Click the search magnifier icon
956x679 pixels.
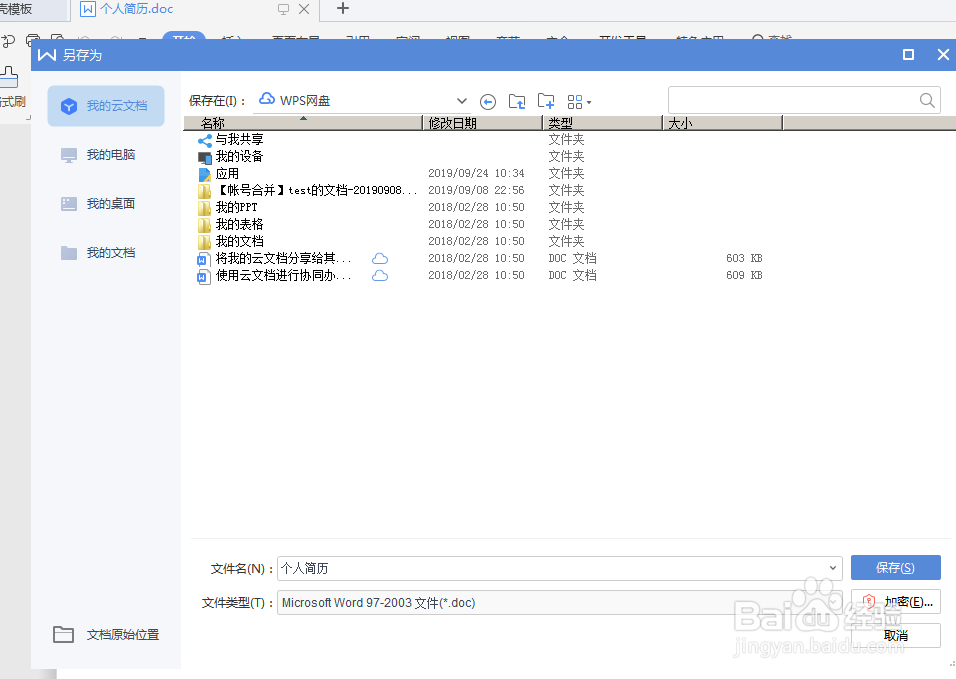(x=927, y=100)
